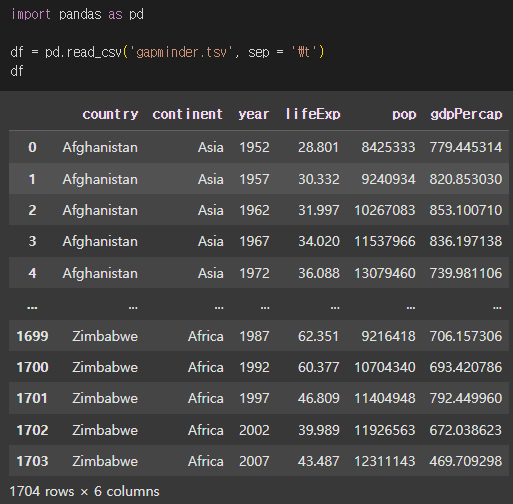Image resolution: width=513 pixels, height=504 pixels.
Task: Click the year value 2002
Action: tap(254, 430)
